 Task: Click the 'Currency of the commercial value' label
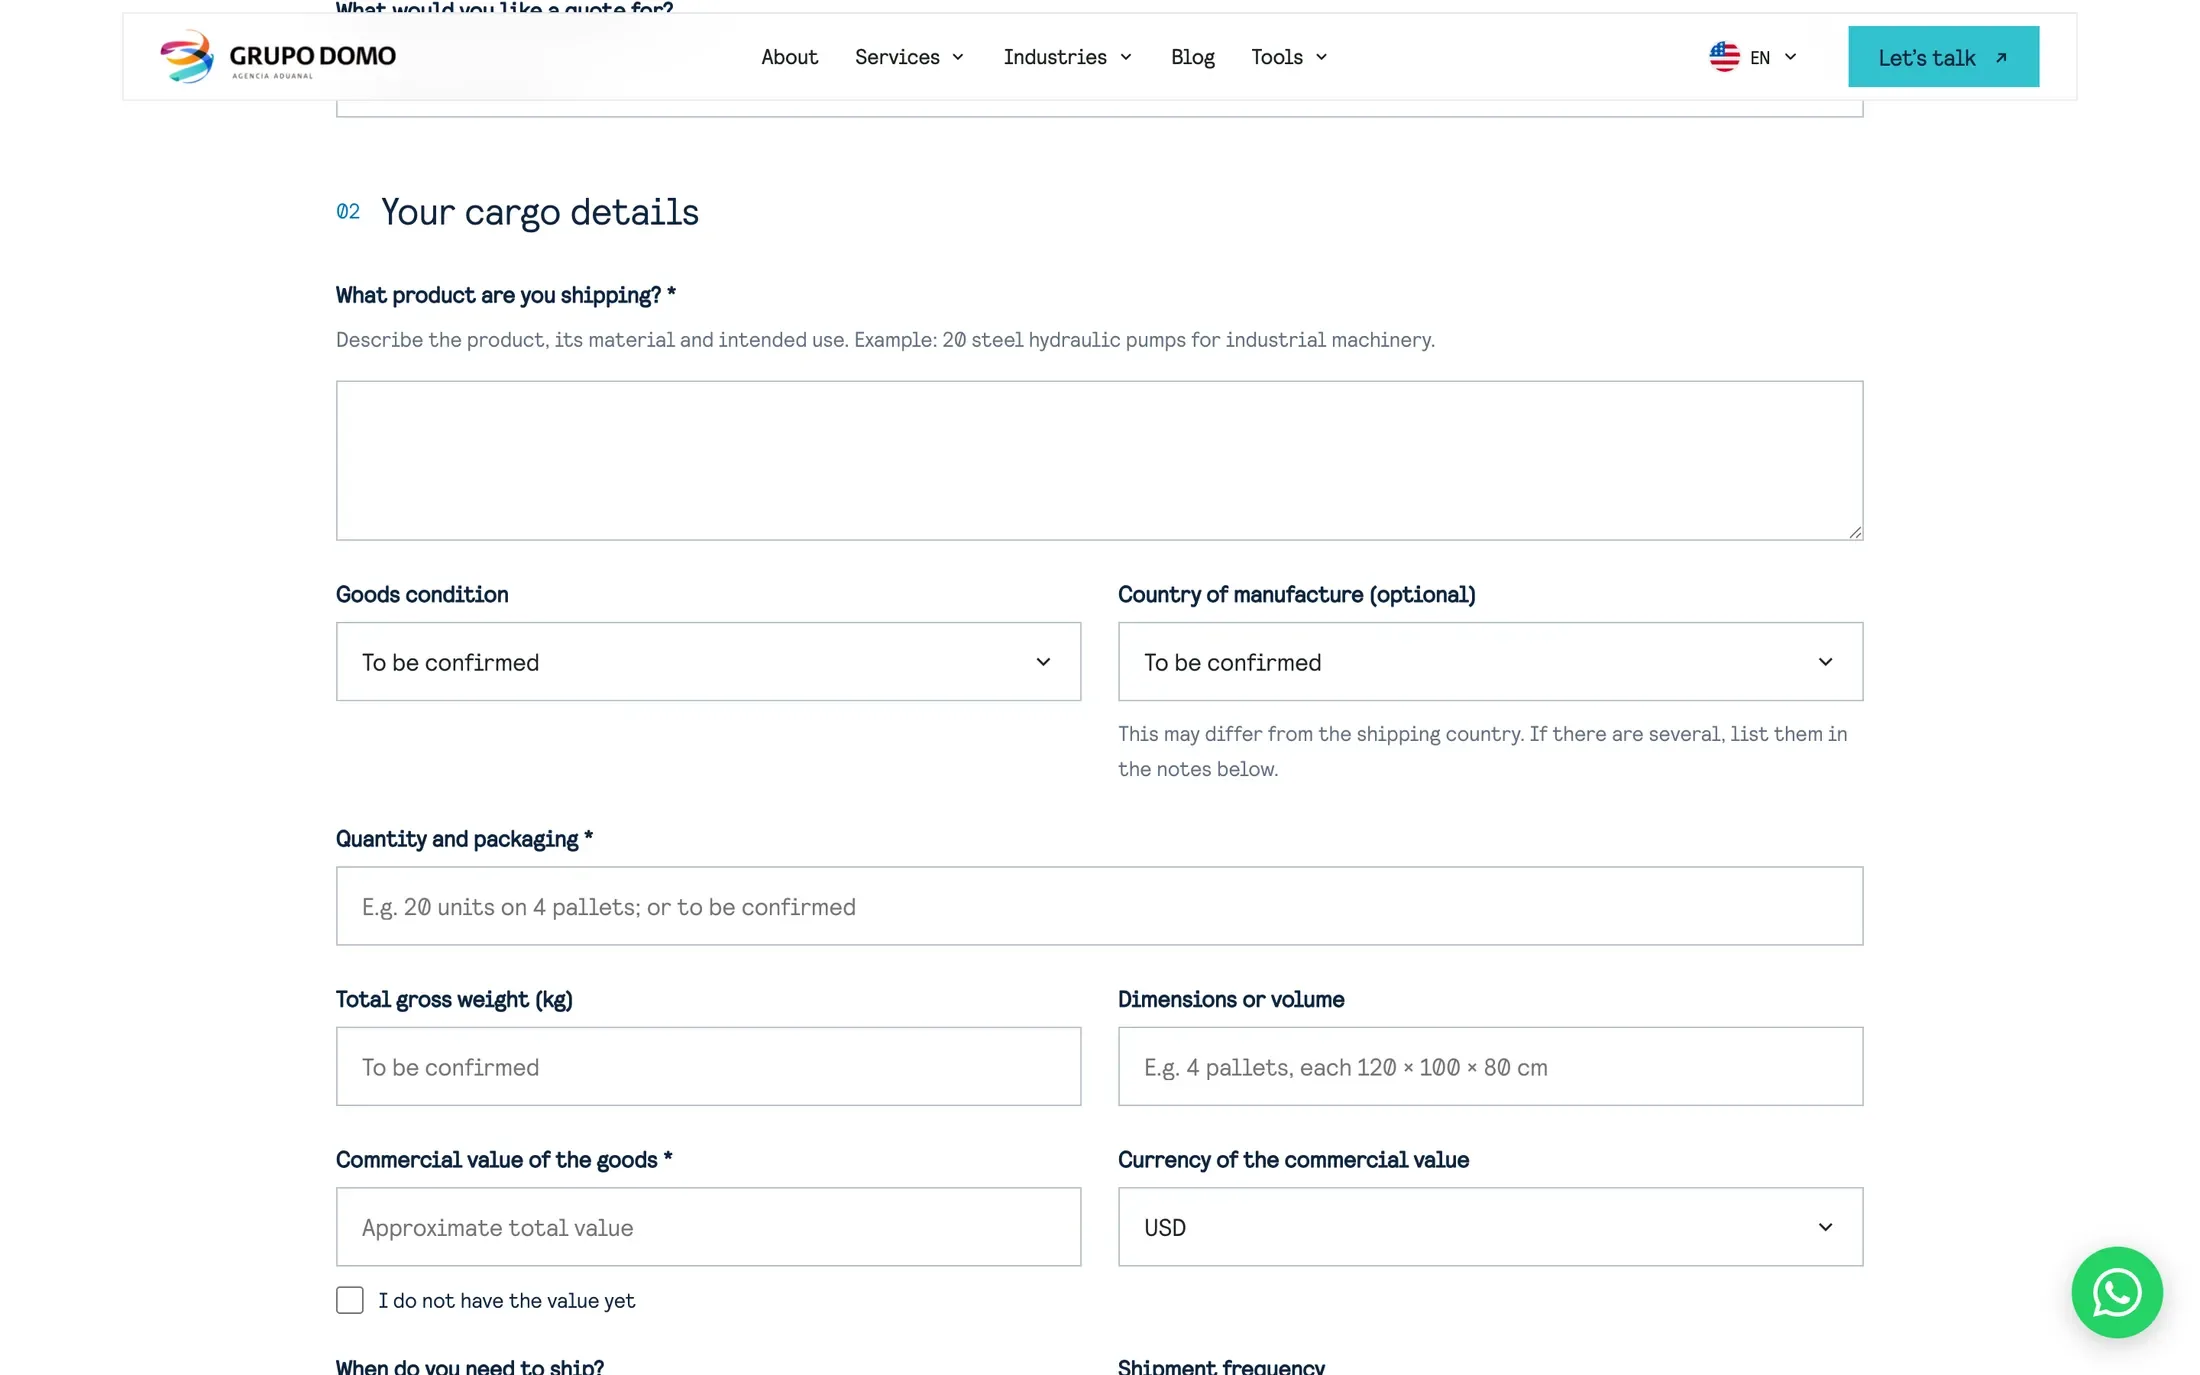click(1293, 1160)
